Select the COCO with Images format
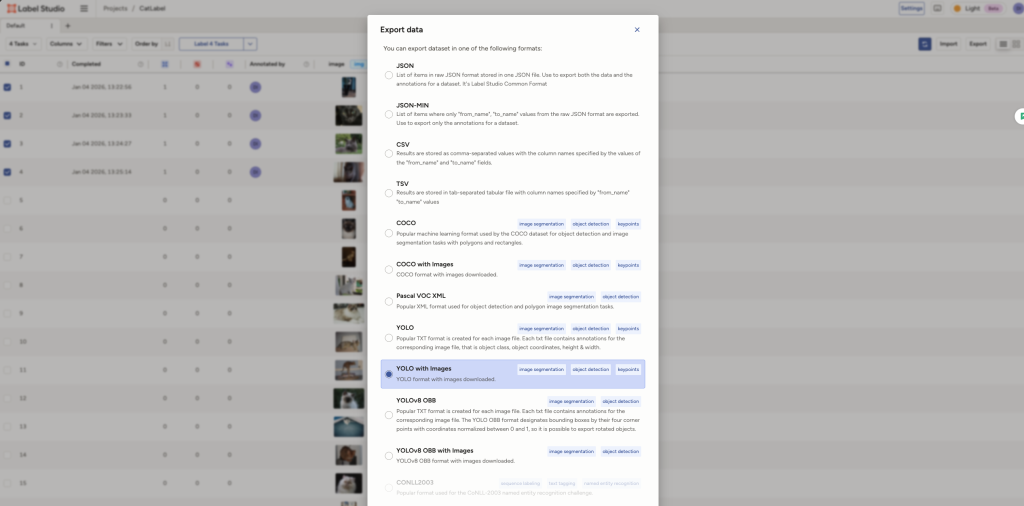 pos(389,270)
